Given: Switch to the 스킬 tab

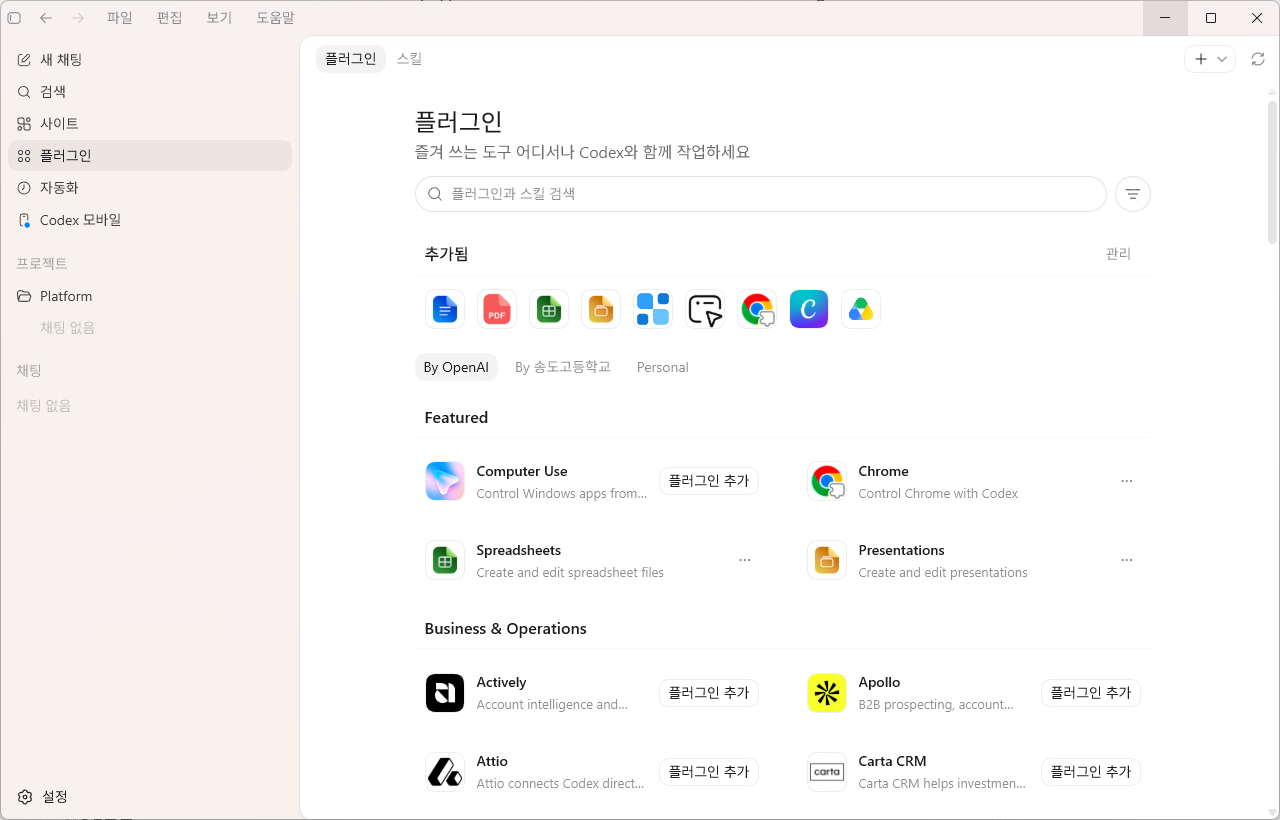Looking at the screenshot, I should 410,59.
